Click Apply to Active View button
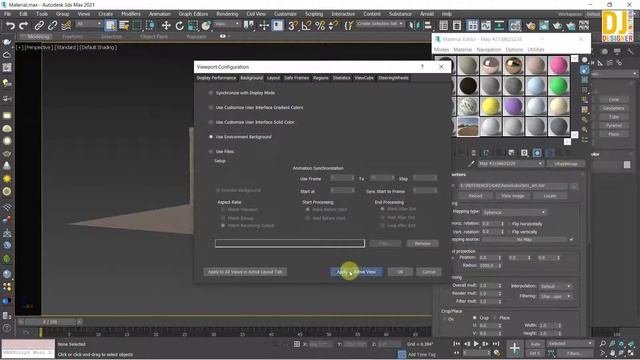The height and width of the screenshot is (360, 640). (x=356, y=272)
